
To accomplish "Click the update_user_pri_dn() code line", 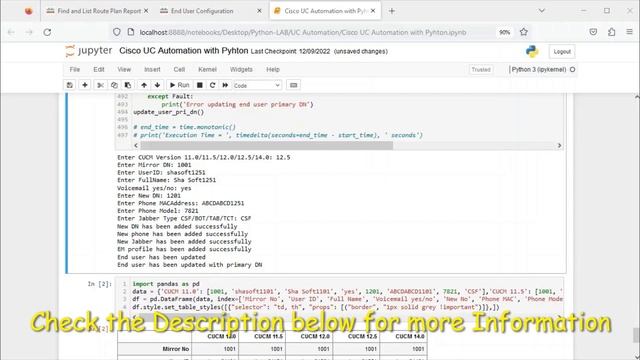I will tap(168, 112).
